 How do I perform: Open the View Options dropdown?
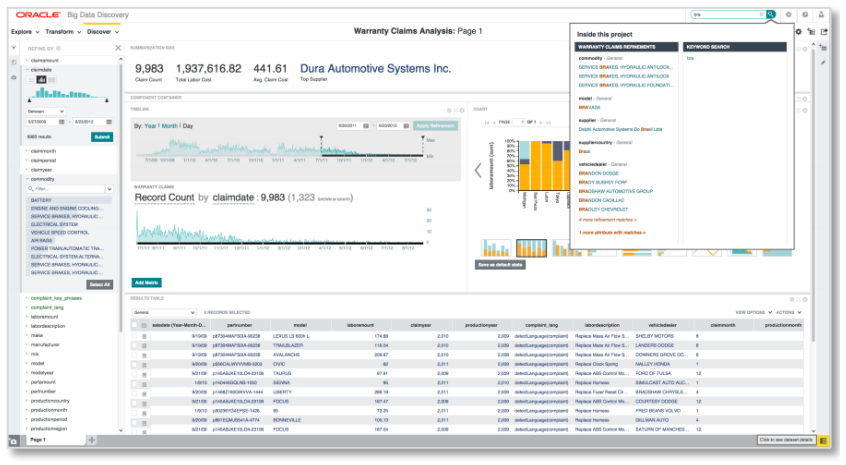[752, 312]
